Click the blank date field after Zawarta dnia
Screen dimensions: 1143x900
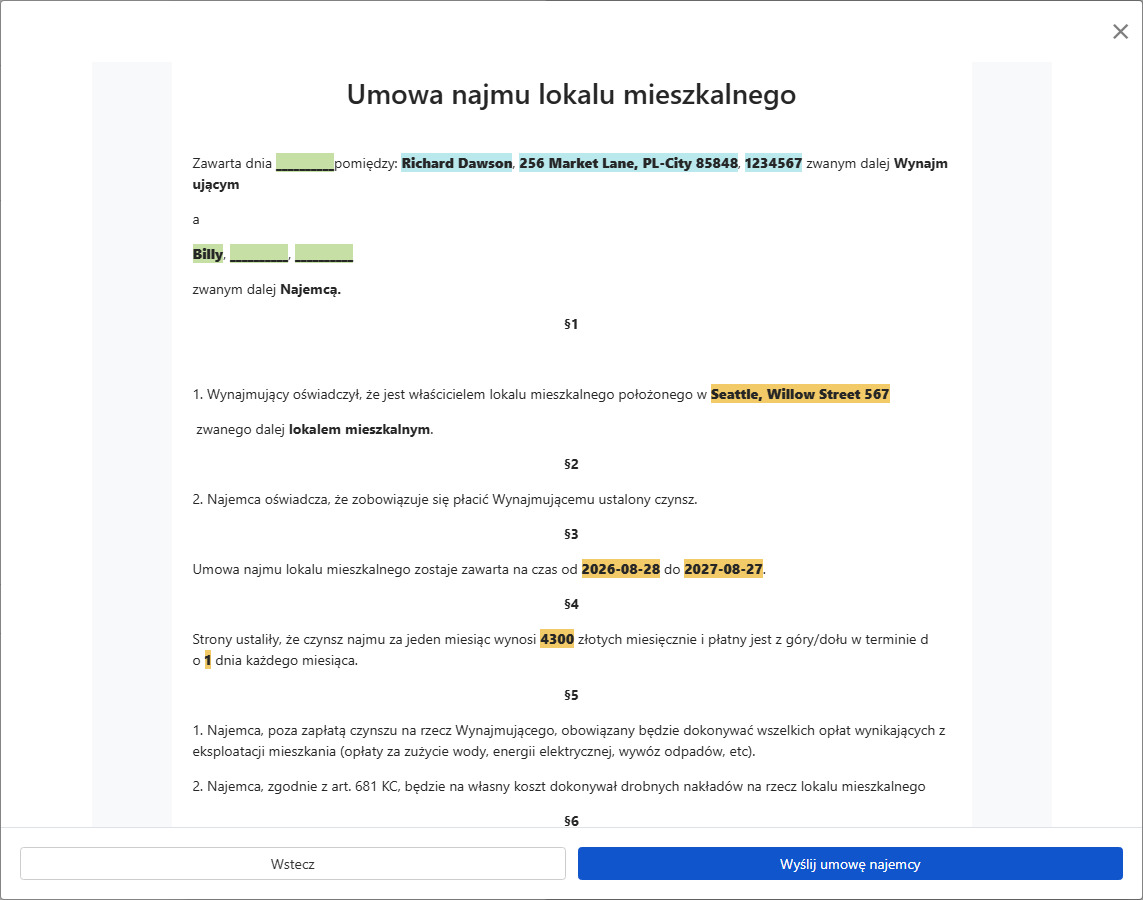pyautogui.click(x=305, y=163)
